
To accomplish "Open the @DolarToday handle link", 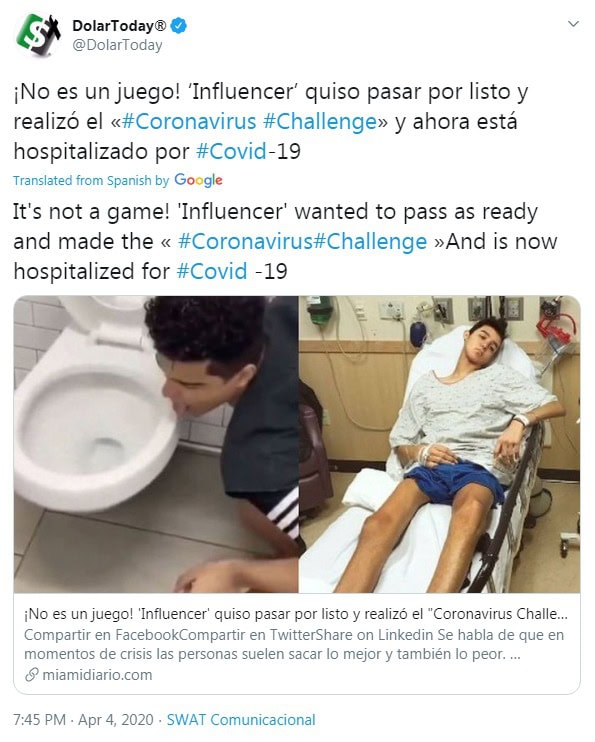I will [x=117, y=45].
